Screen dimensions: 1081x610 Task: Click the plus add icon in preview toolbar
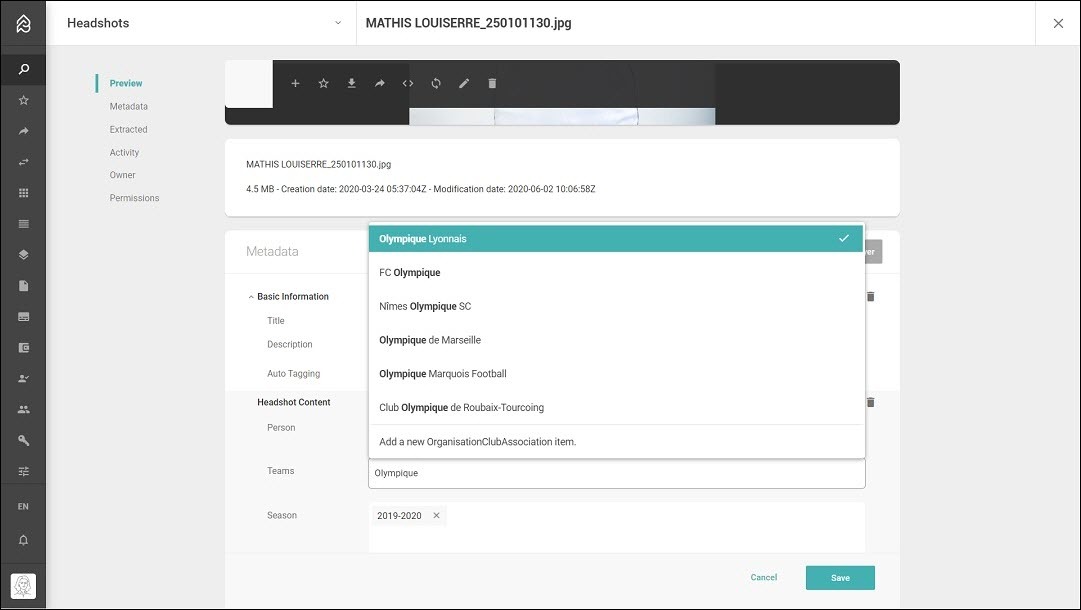click(x=295, y=83)
